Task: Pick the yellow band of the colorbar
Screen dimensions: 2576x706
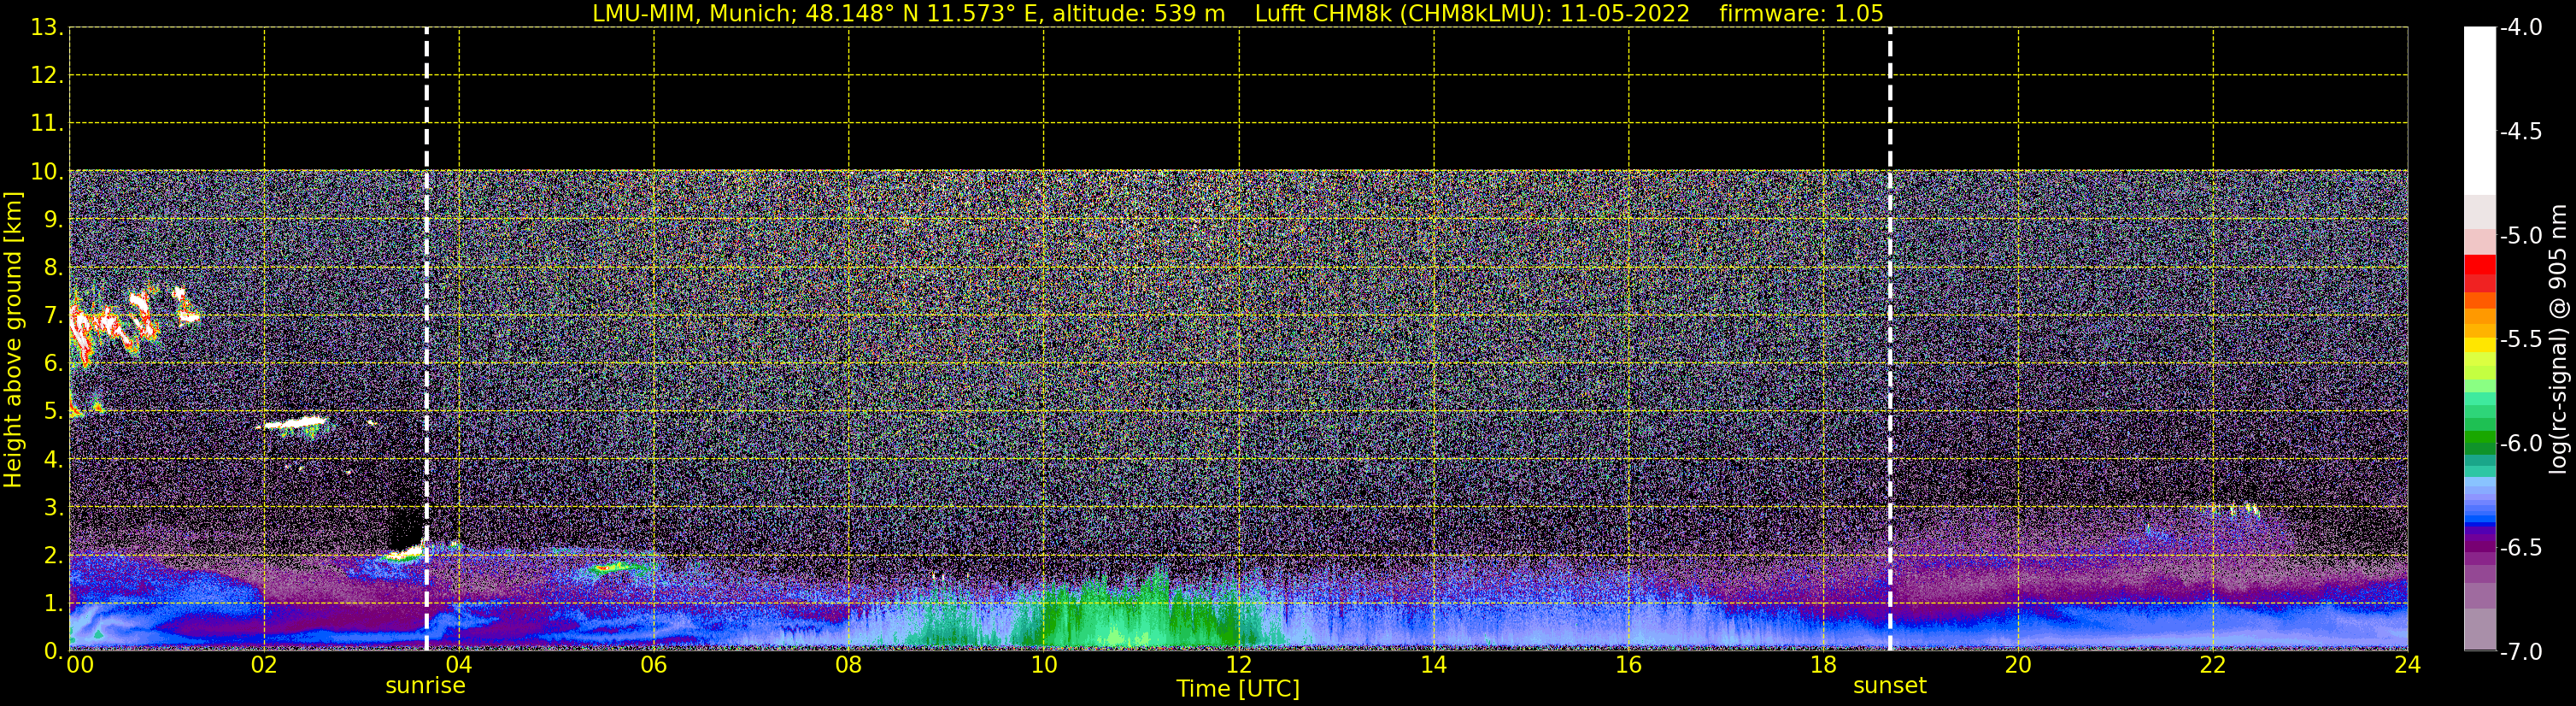Action: point(2479,346)
